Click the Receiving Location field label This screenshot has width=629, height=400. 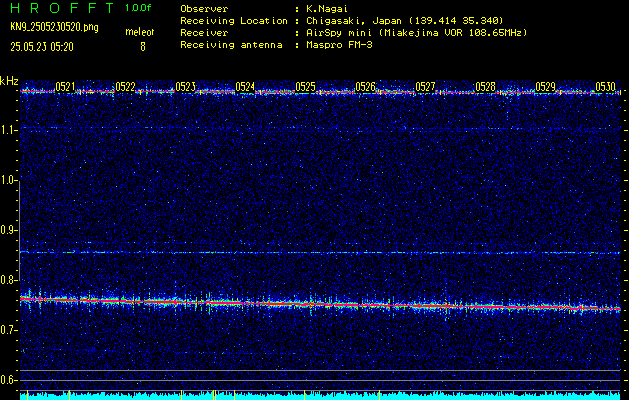234,21
